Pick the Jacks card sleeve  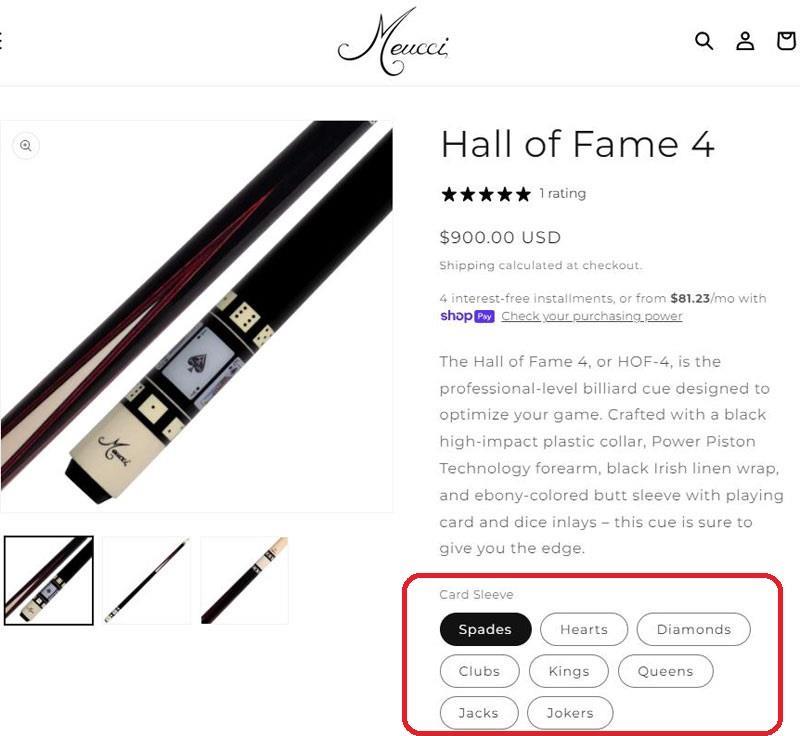[479, 713]
